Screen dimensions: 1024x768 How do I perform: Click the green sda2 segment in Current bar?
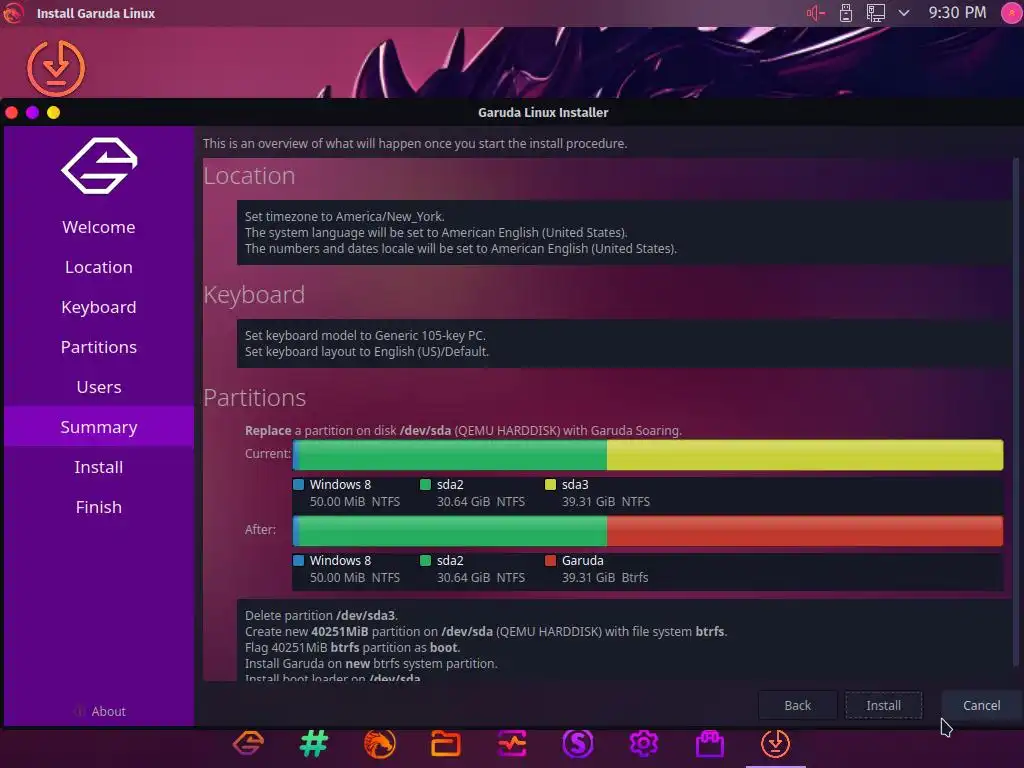[x=453, y=455]
